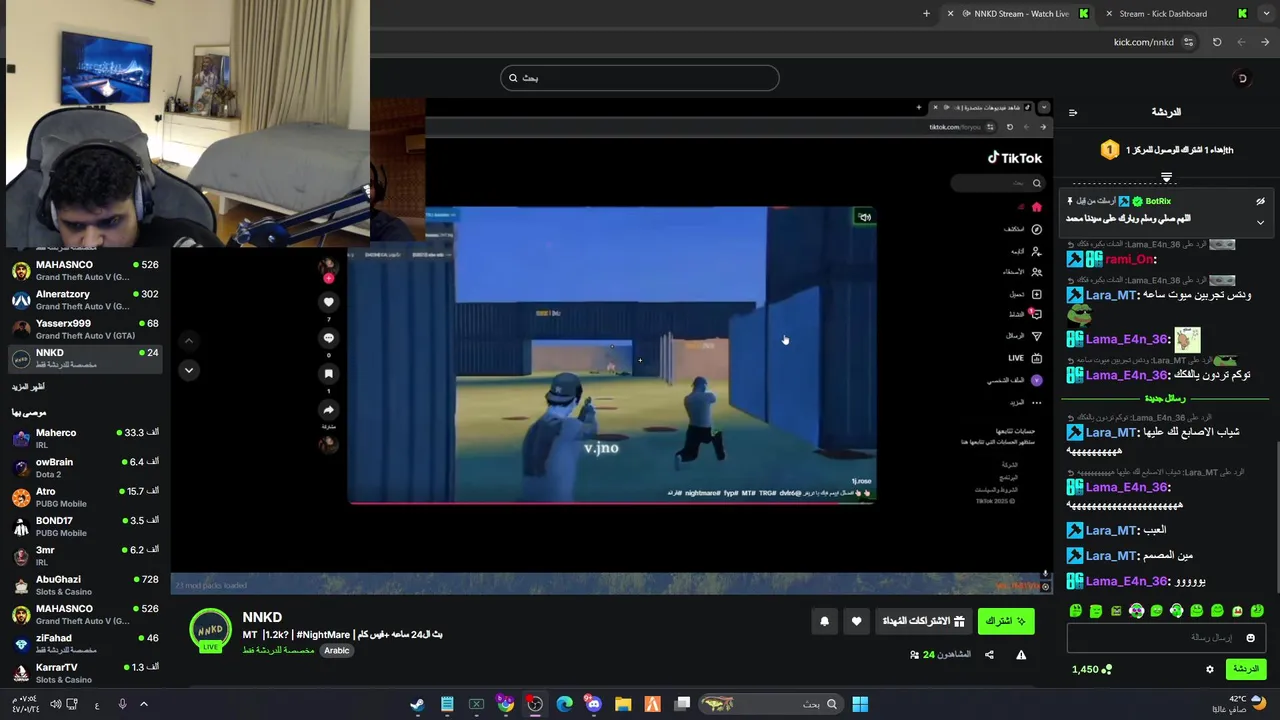Open Atro PUBG Mobile channel

(x=85, y=497)
